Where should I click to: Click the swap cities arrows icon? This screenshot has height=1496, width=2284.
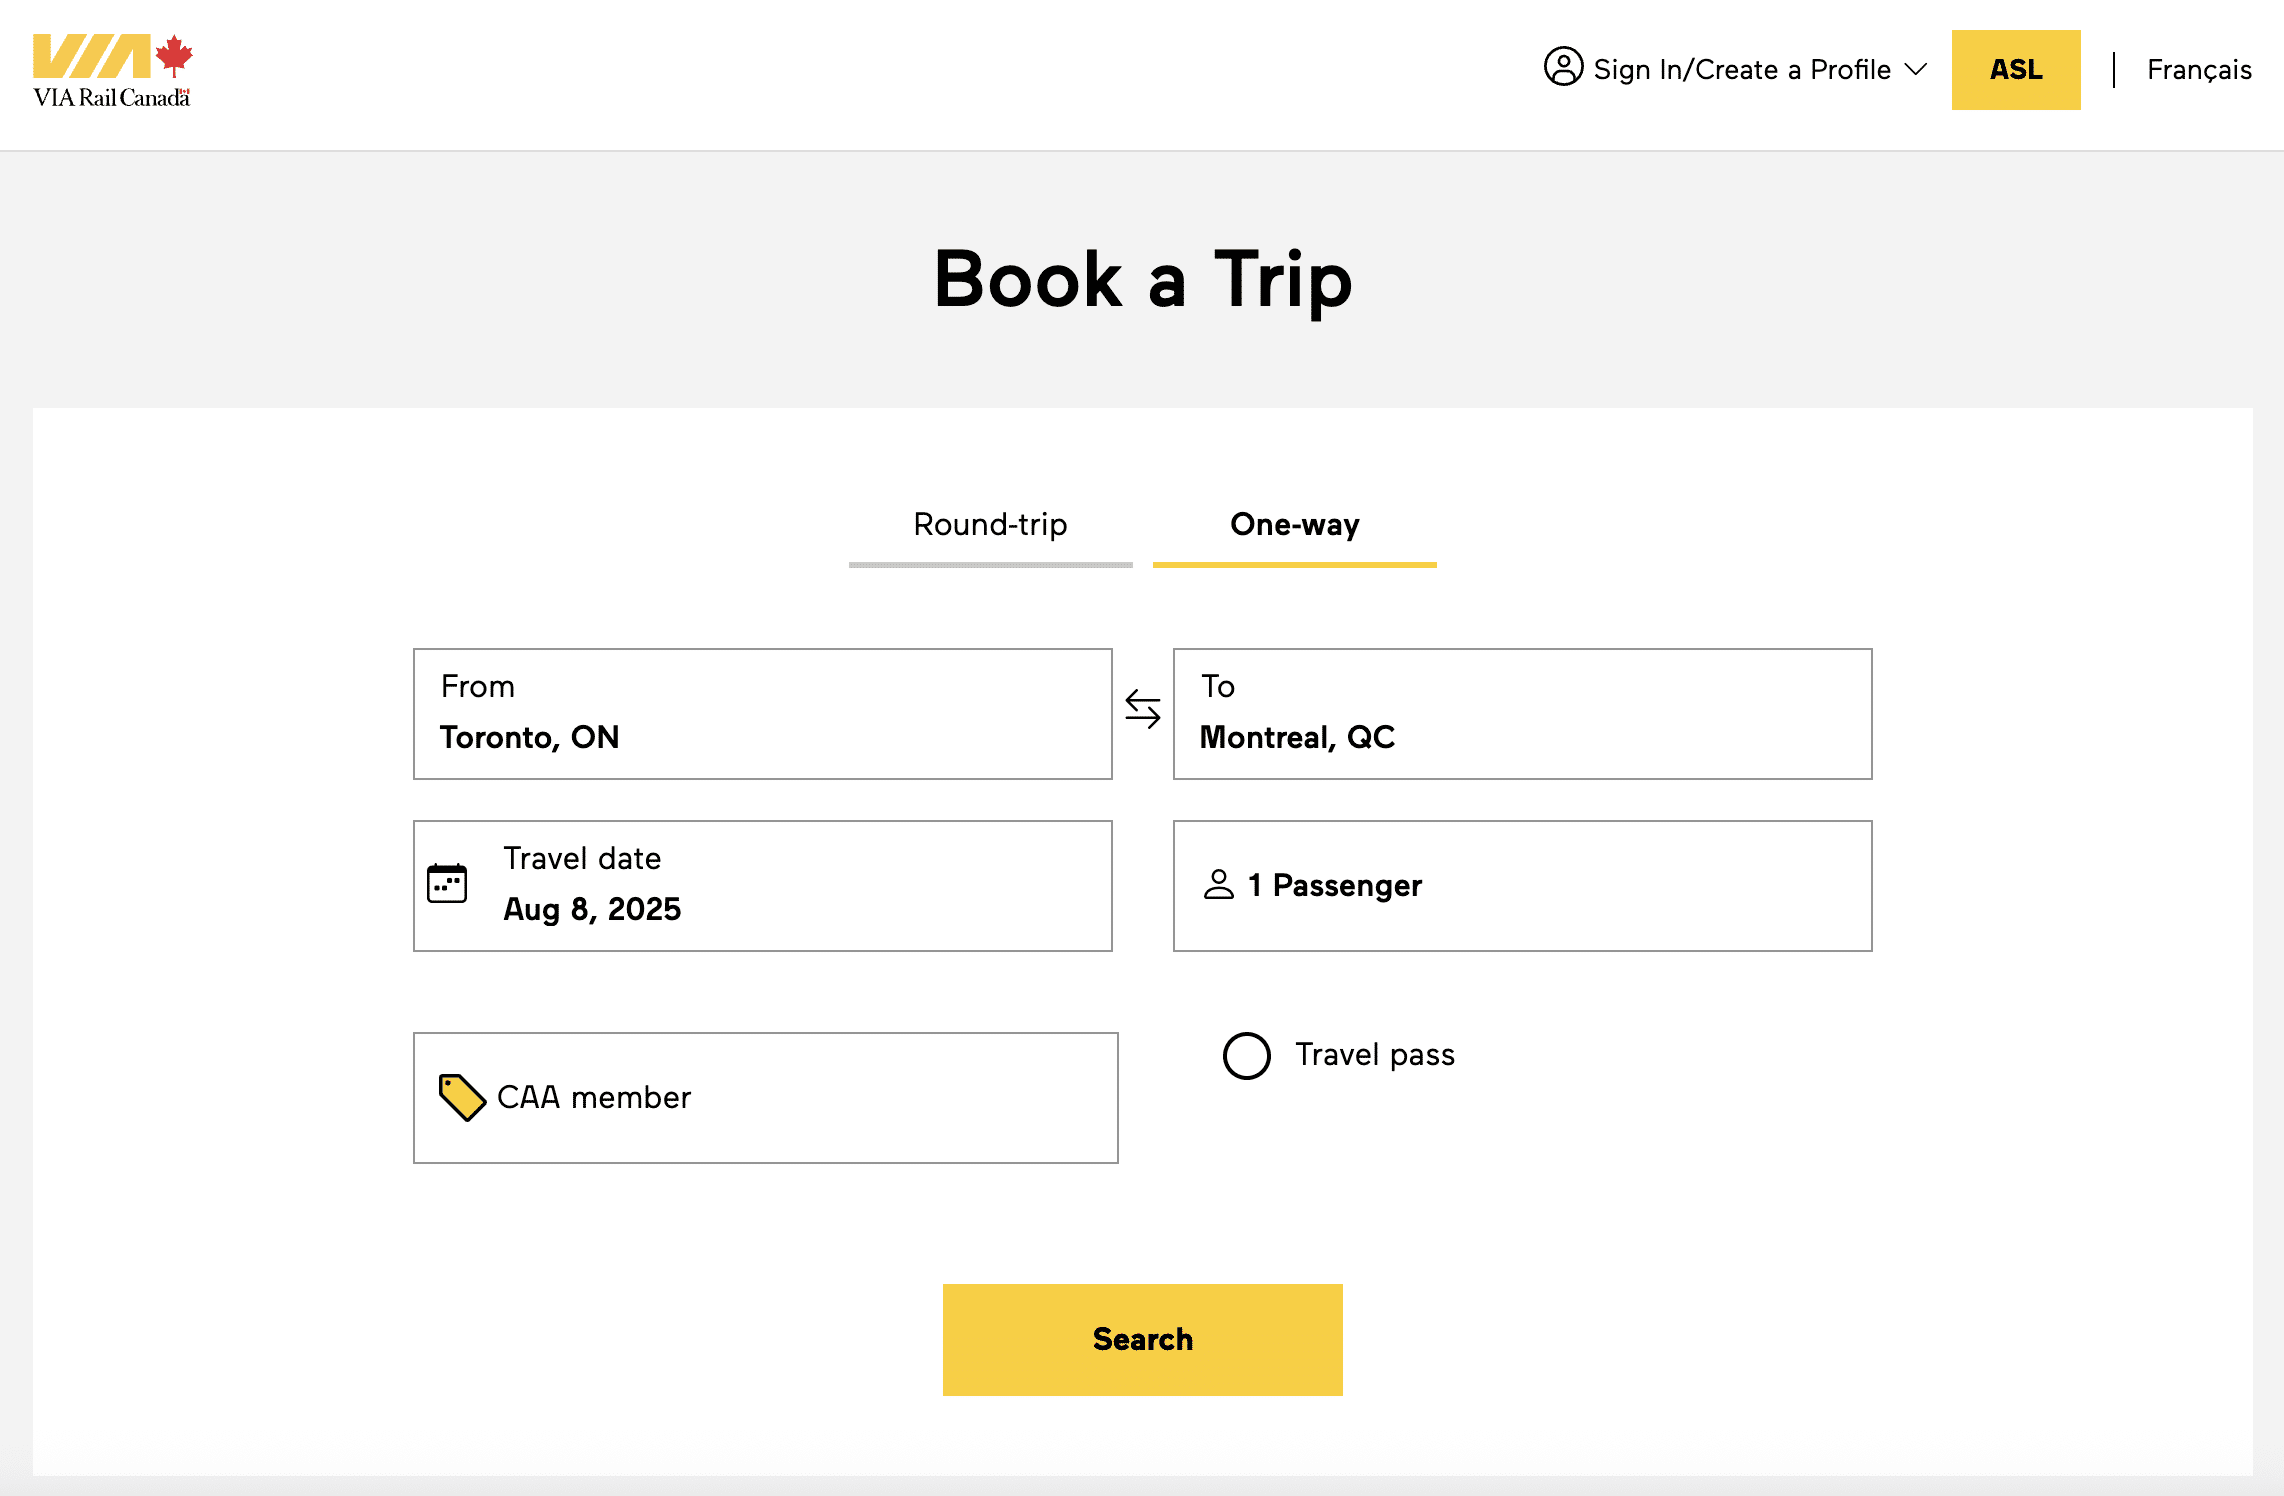(x=1143, y=712)
